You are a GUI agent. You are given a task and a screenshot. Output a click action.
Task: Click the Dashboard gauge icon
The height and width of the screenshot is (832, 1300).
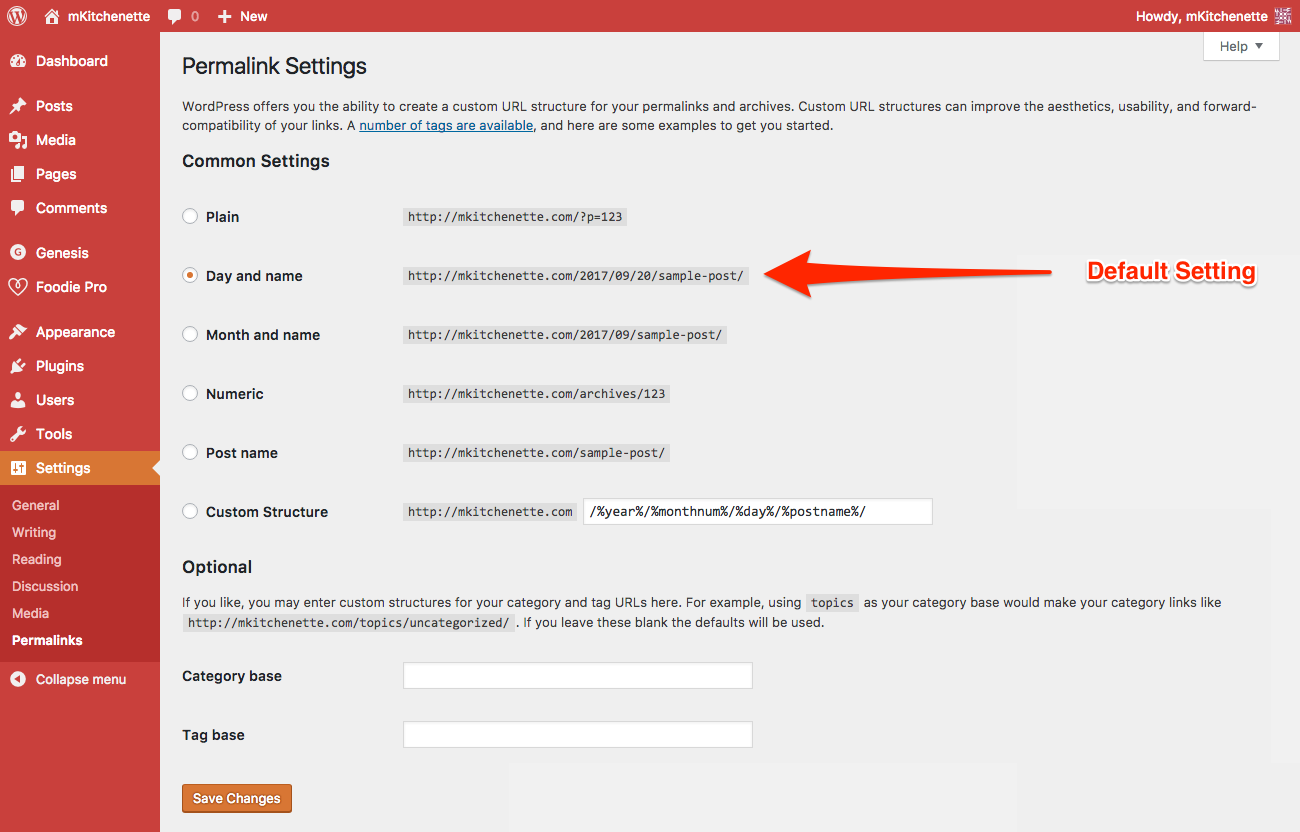(18, 61)
